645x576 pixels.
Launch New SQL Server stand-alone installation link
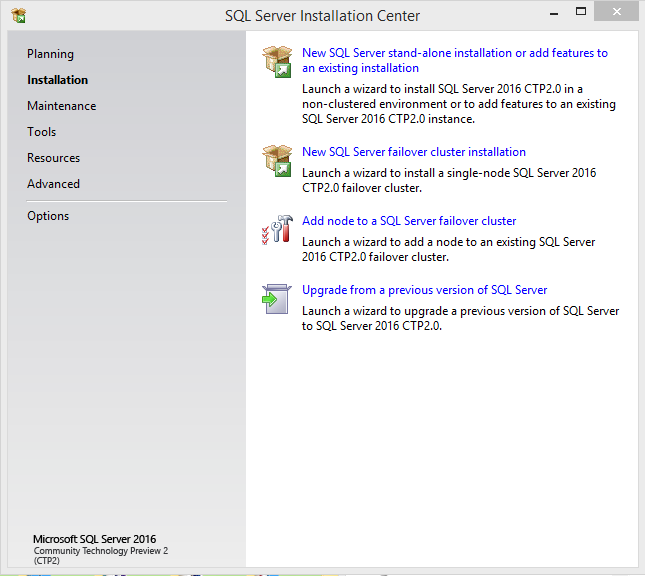click(x=455, y=60)
